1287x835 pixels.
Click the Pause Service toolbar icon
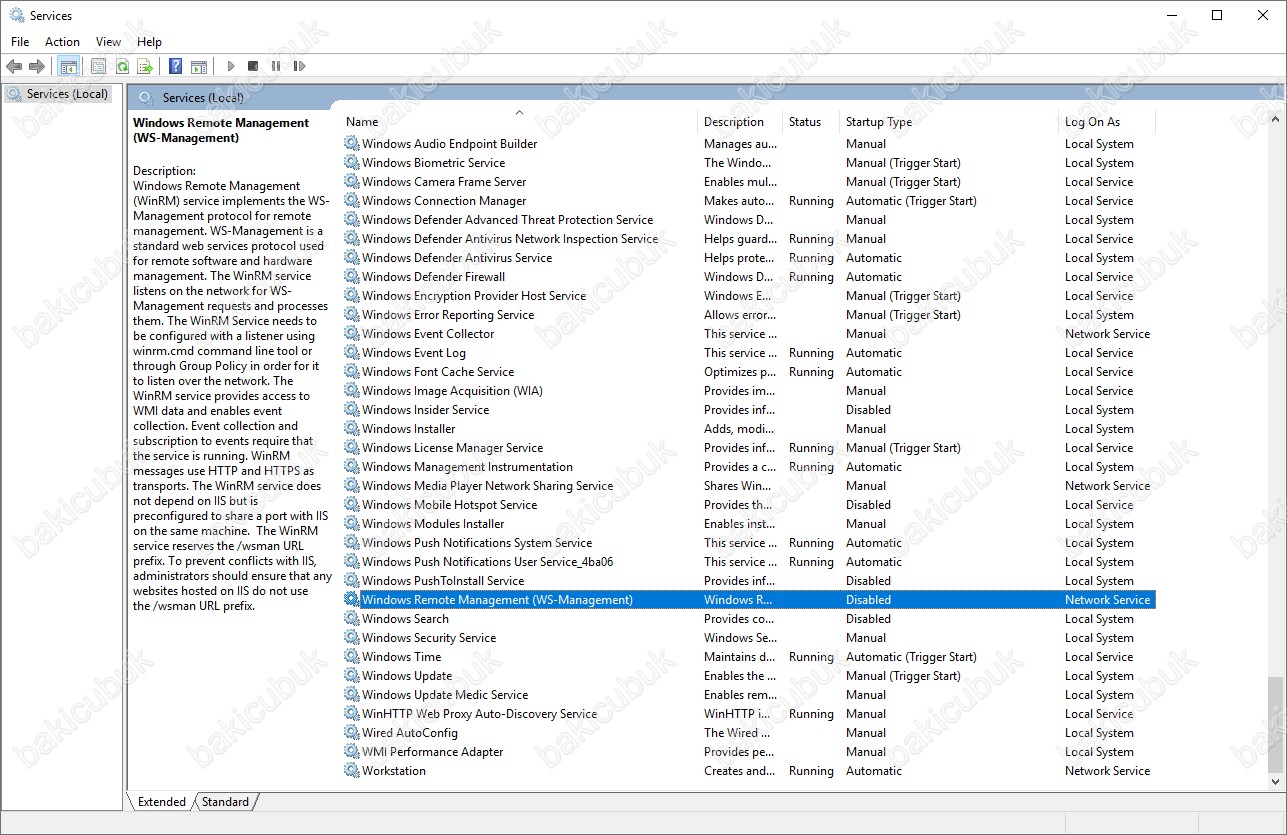[x=276, y=66]
